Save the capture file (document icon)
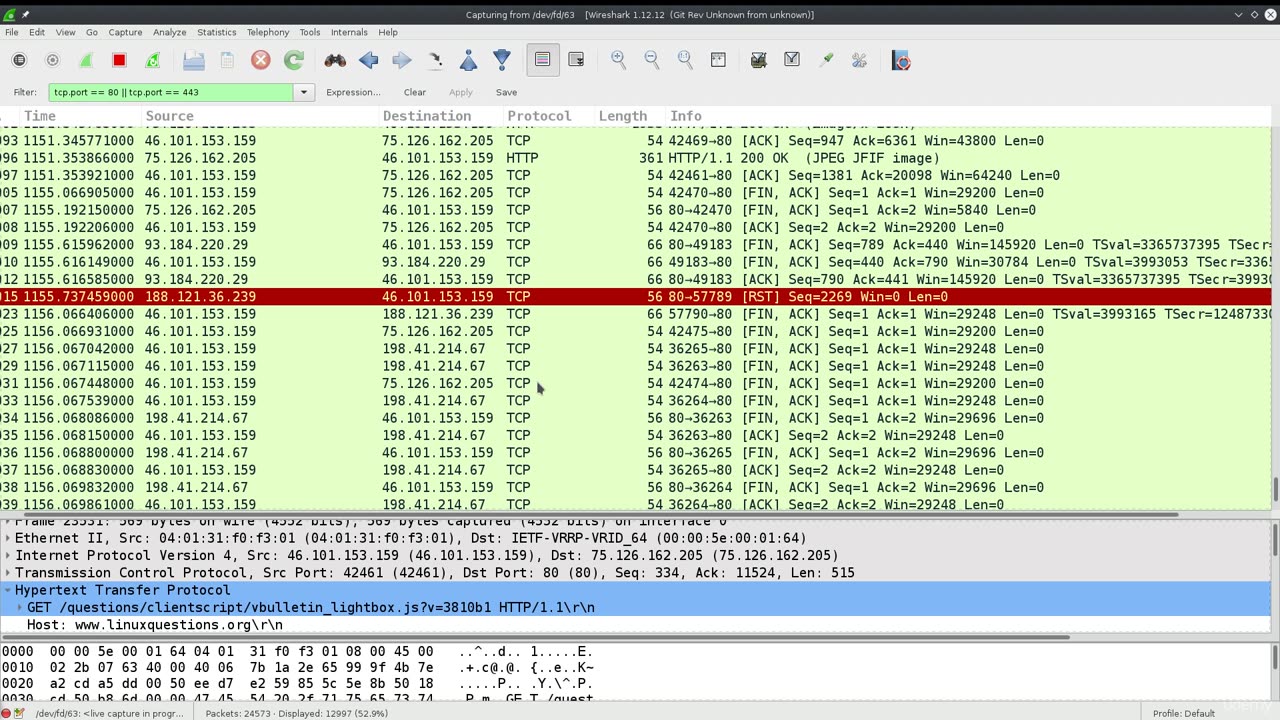This screenshot has height=720, width=1280. tap(227, 60)
